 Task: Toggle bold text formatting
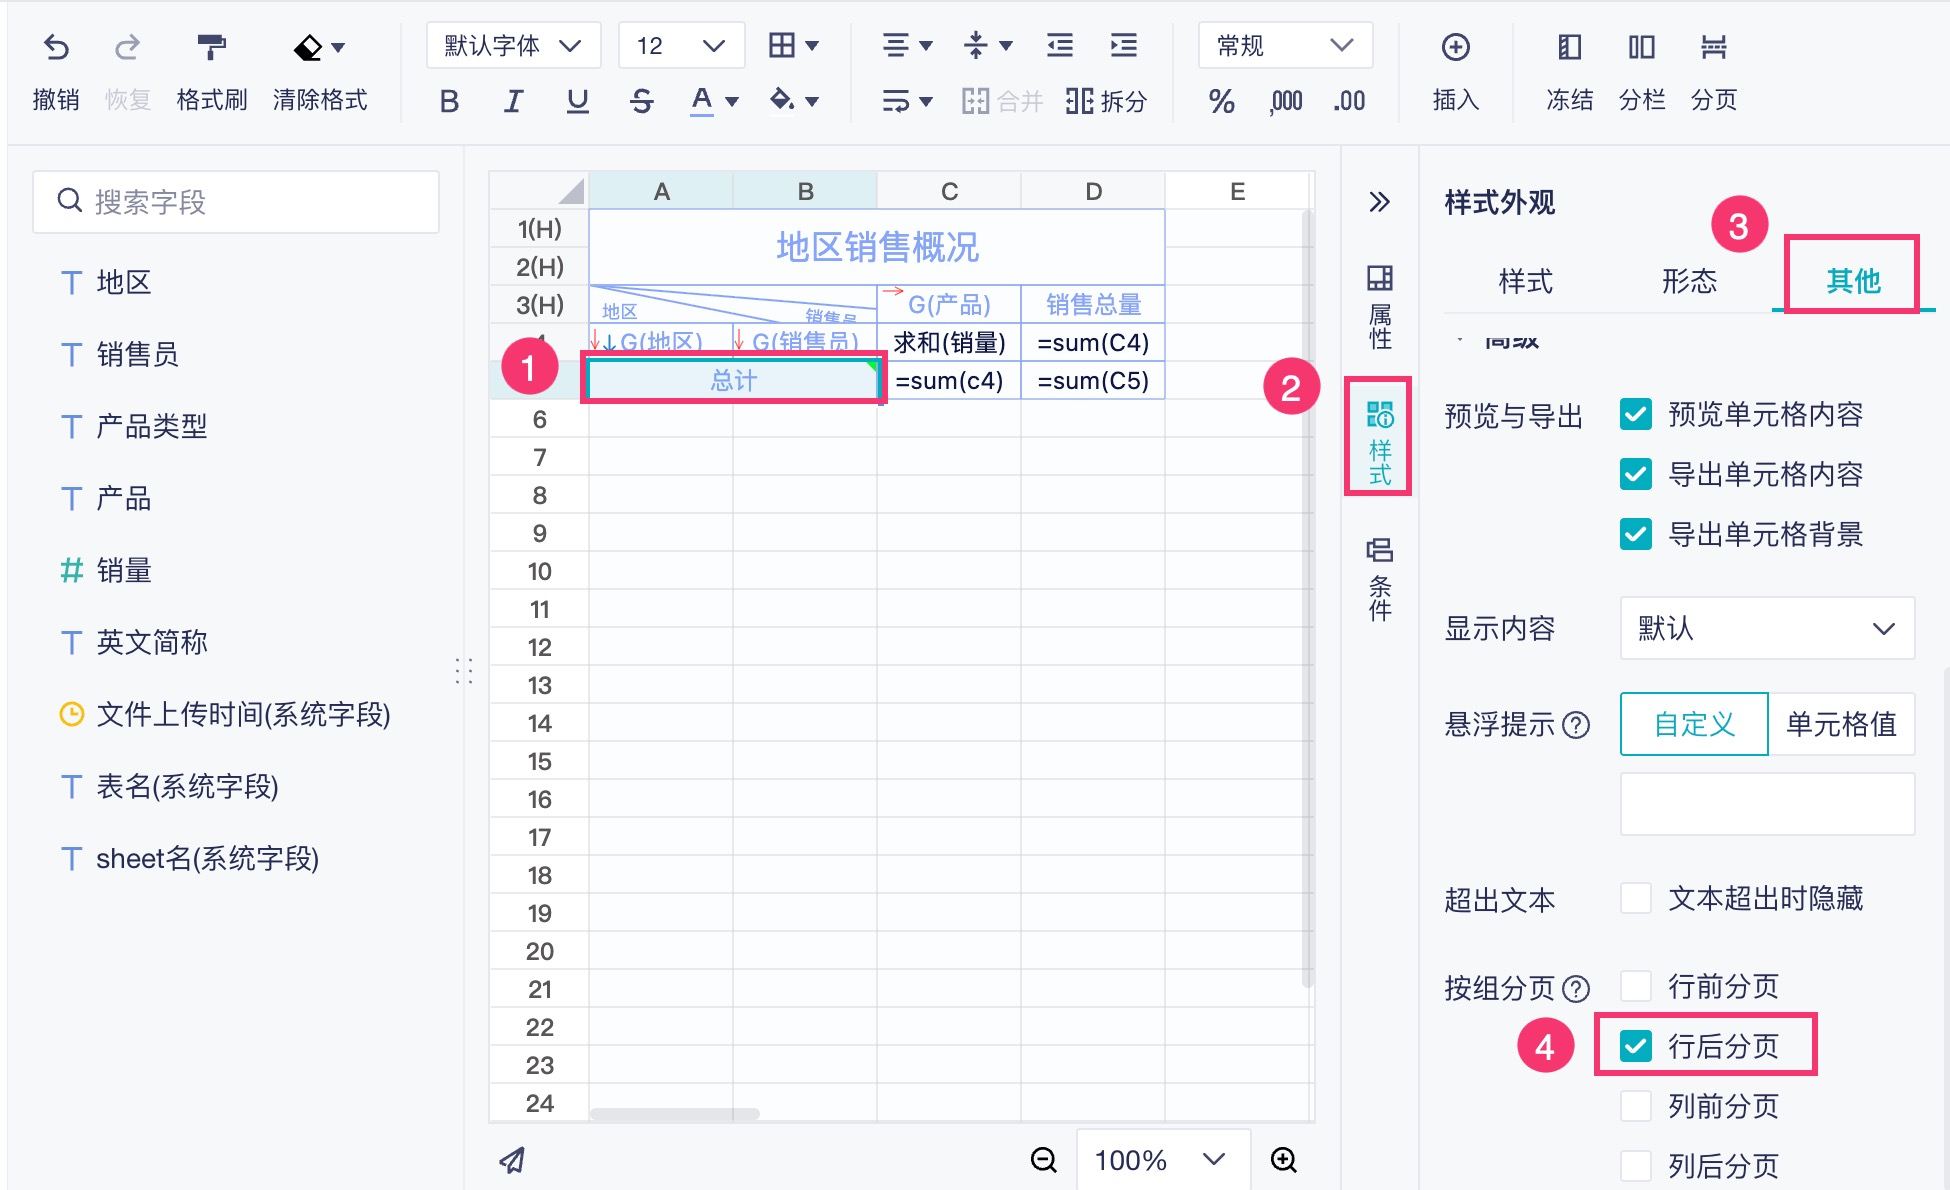click(449, 101)
